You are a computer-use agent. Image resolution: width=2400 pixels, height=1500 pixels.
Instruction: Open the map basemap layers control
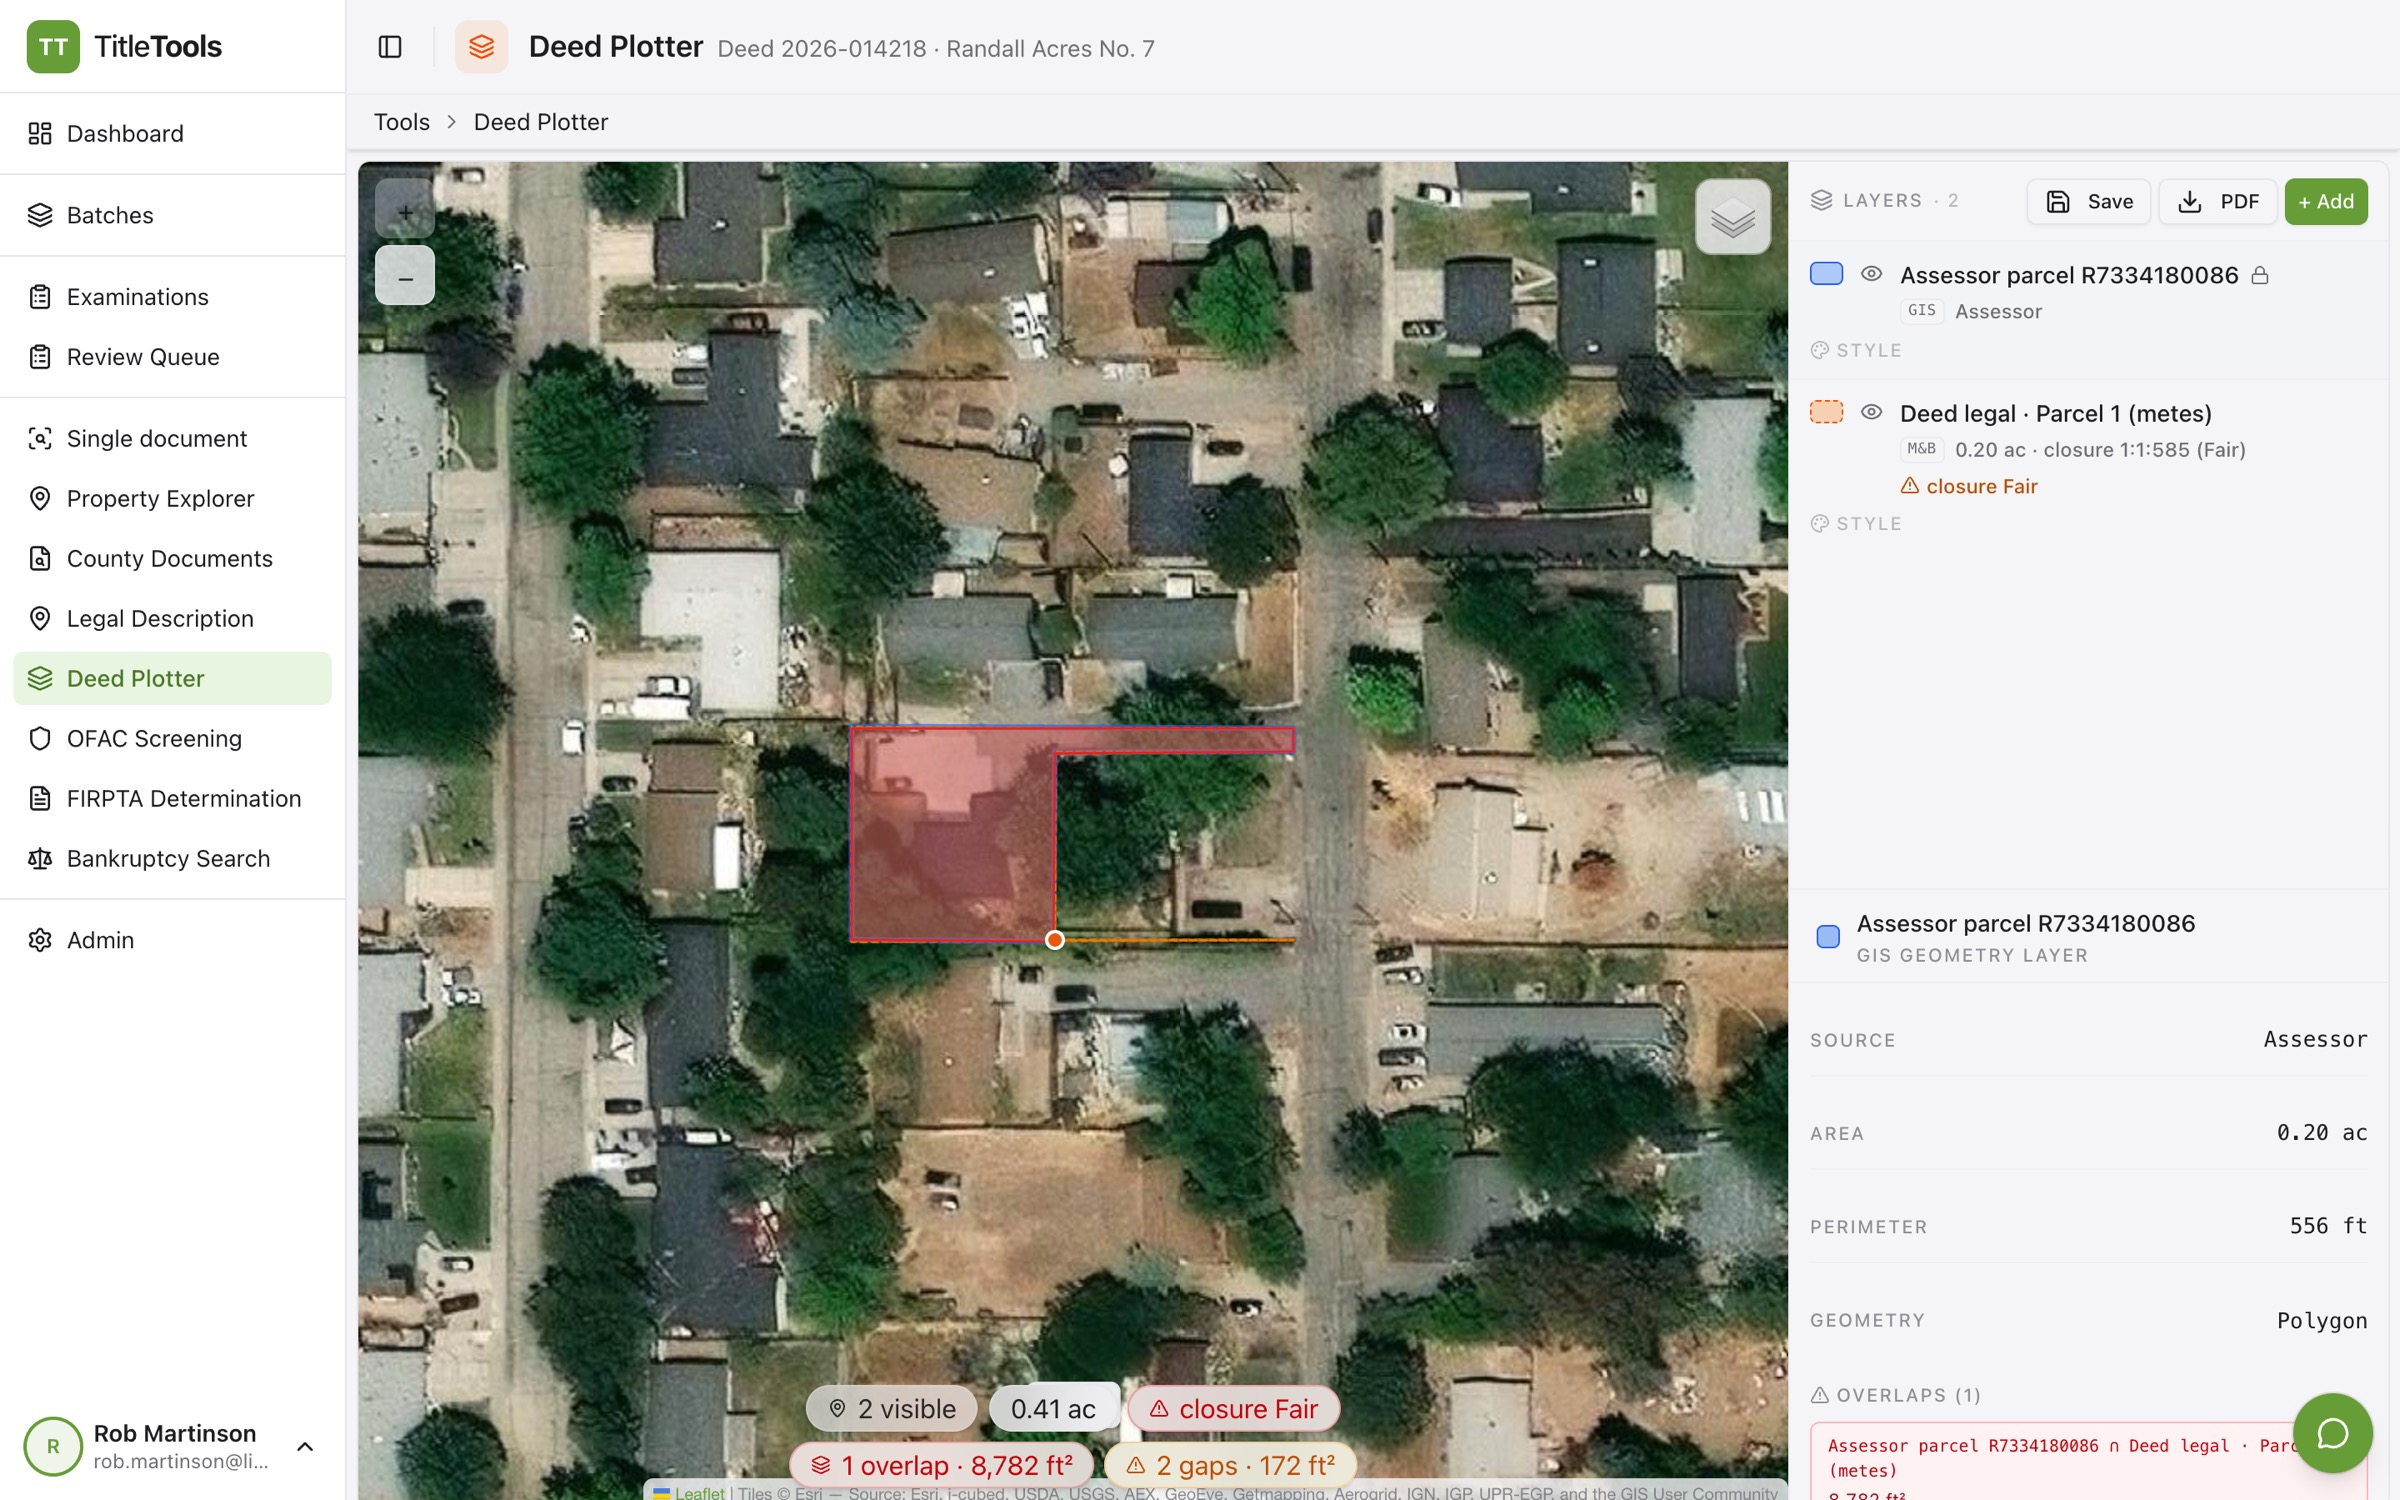coord(1732,217)
